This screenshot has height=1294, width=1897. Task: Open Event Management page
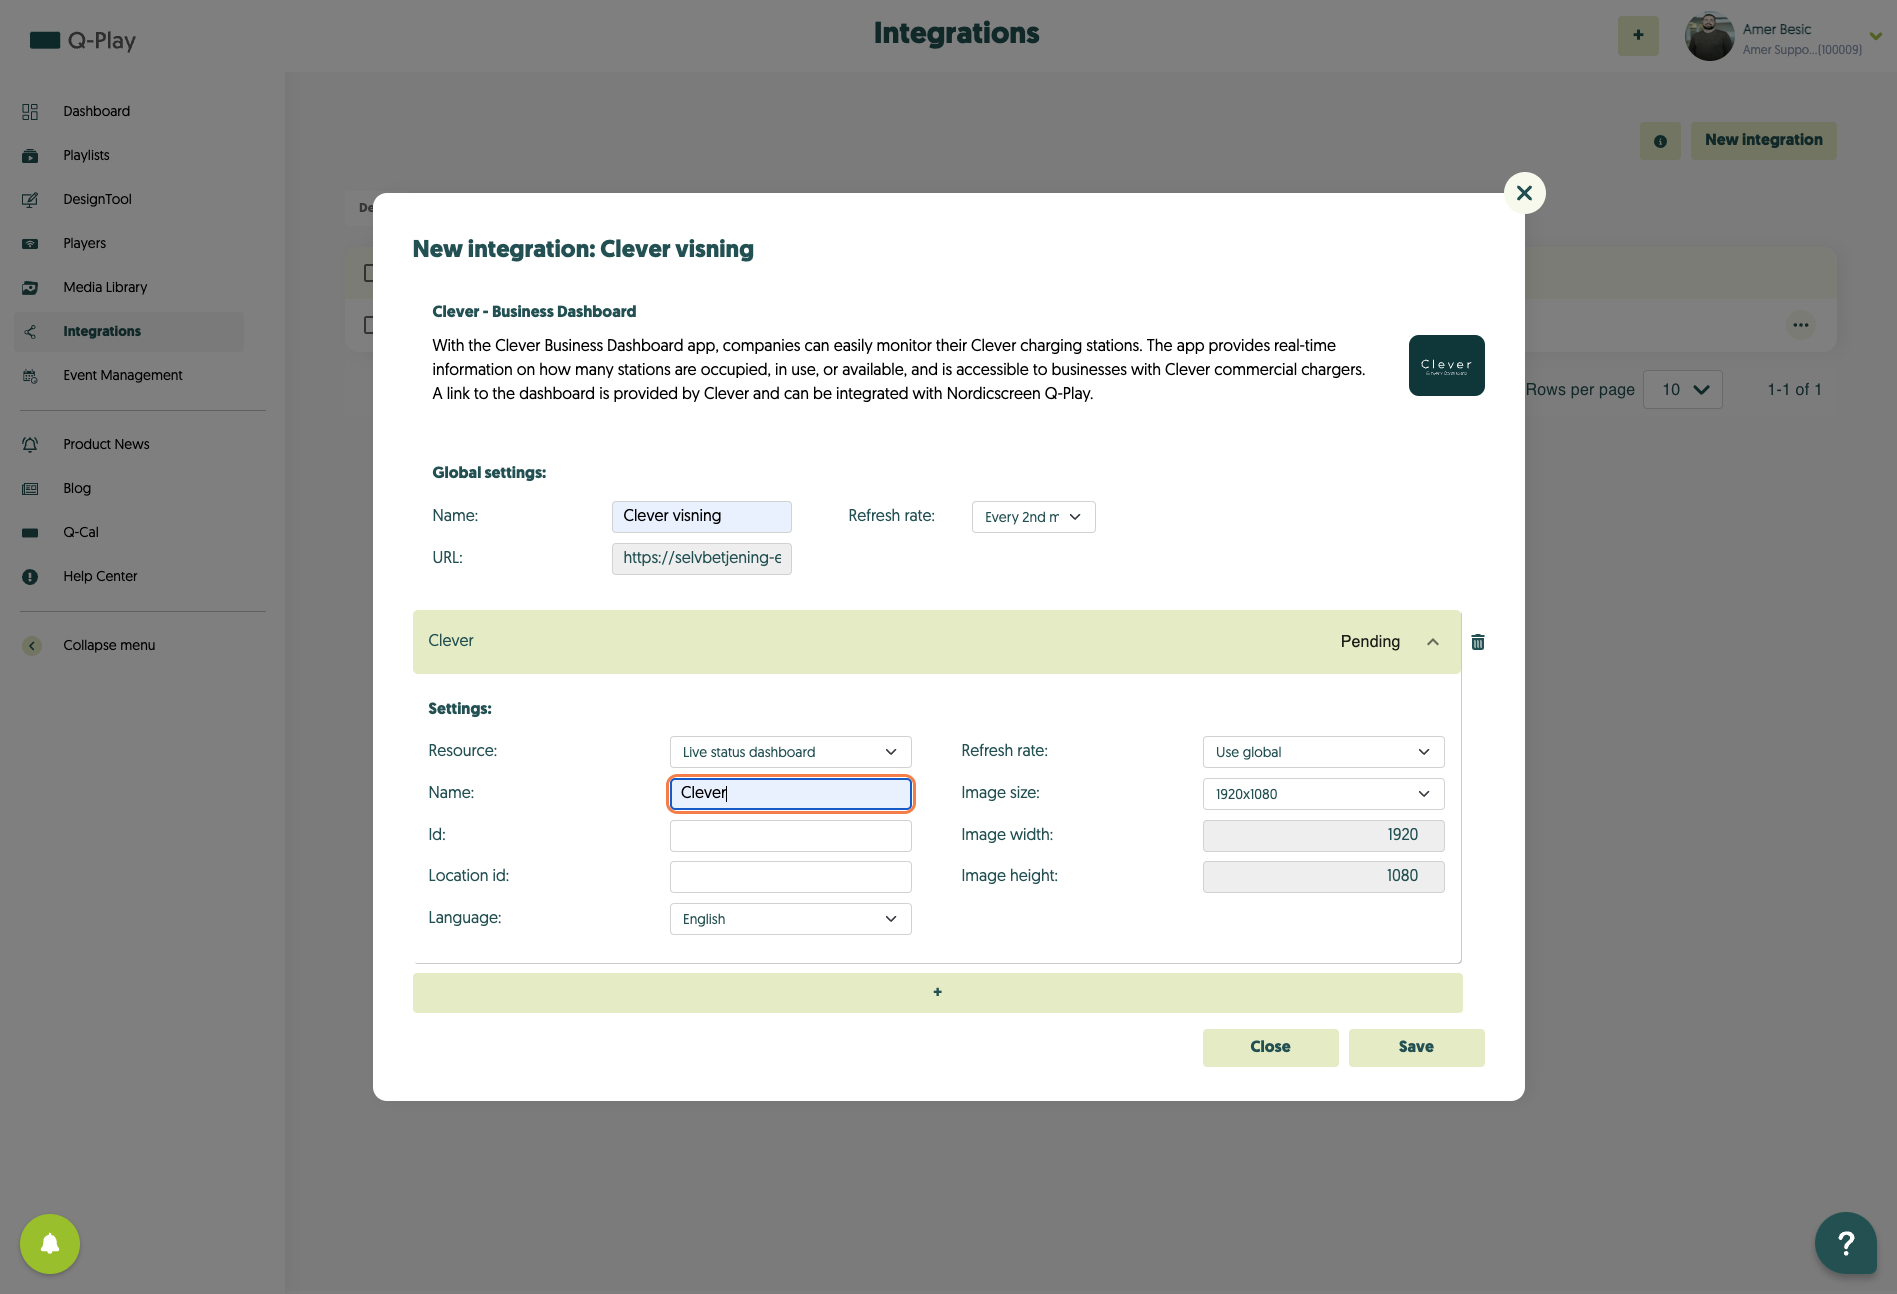click(x=123, y=375)
